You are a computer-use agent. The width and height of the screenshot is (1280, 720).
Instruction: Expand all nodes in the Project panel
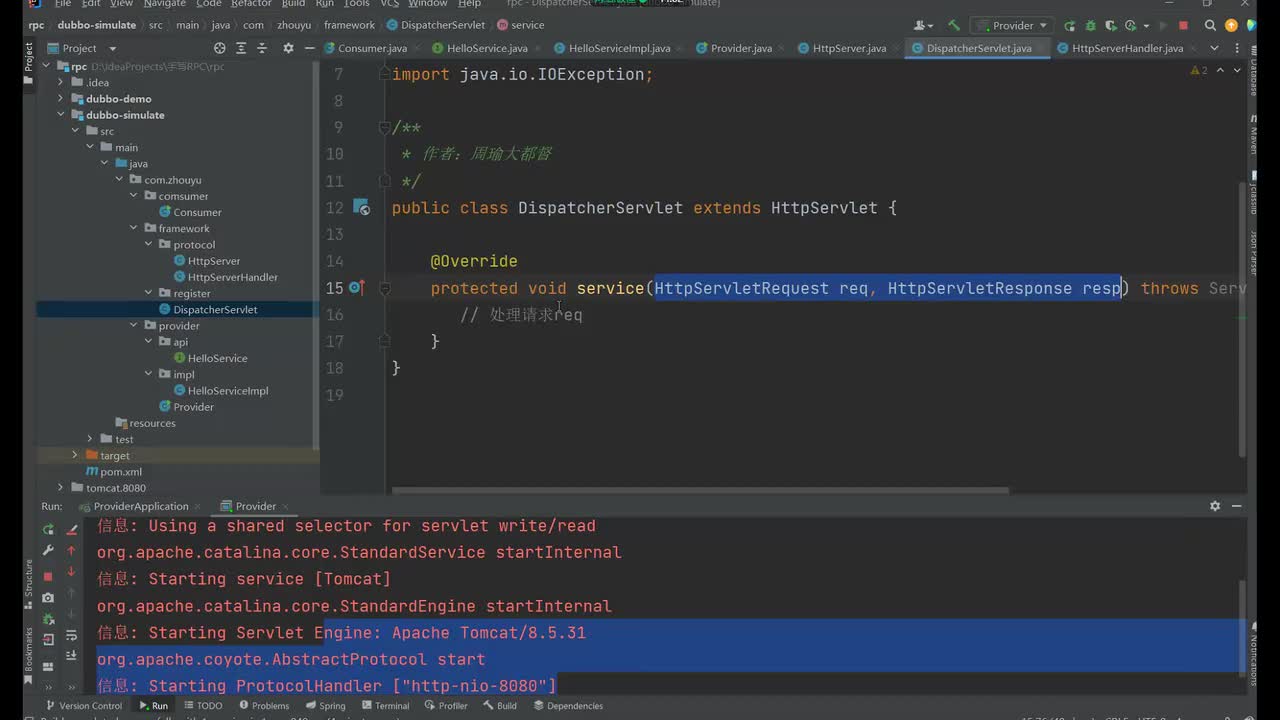(243, 48)
